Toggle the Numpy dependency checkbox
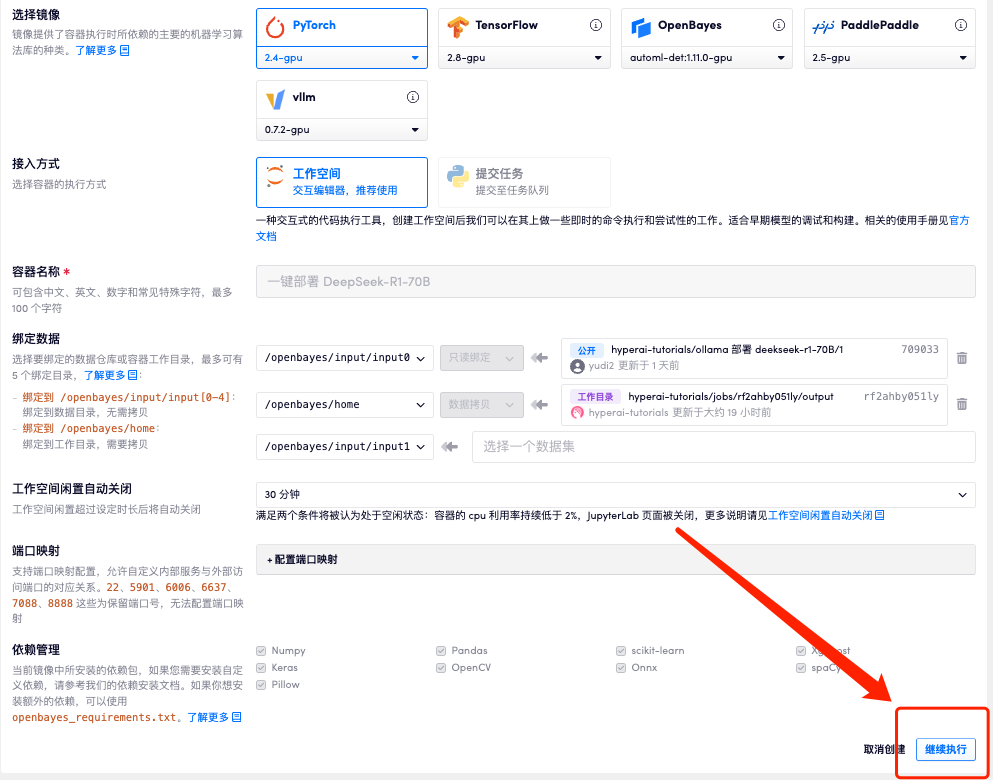The image size is (993, 780). coord(261,651)
